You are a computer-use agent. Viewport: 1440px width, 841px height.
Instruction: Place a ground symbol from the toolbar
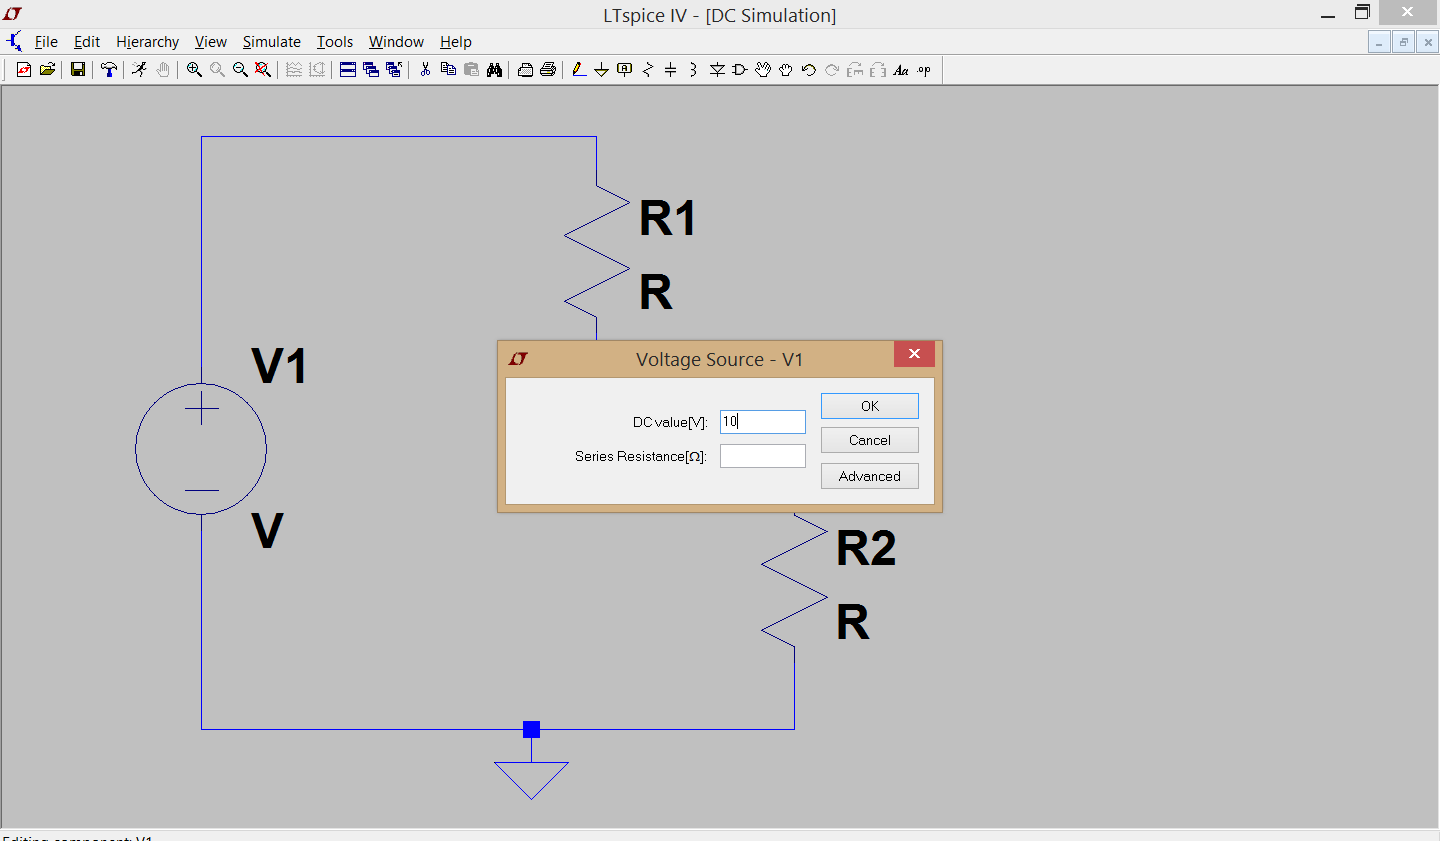601,70
